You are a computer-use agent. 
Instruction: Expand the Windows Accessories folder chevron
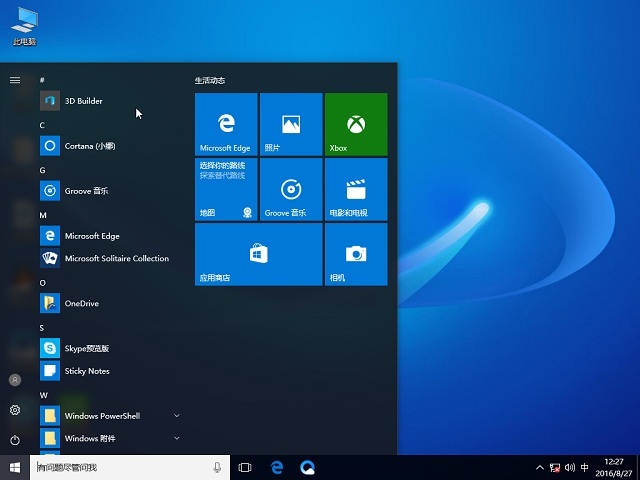click(177, 438)
